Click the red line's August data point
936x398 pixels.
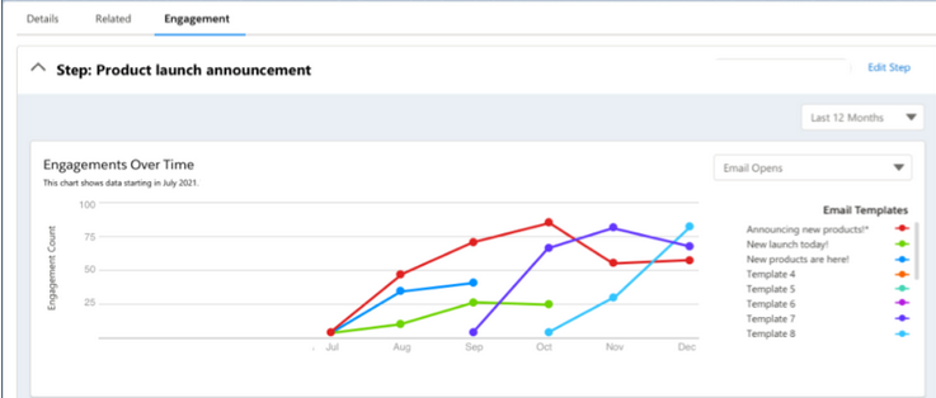[x=401, y=274]
